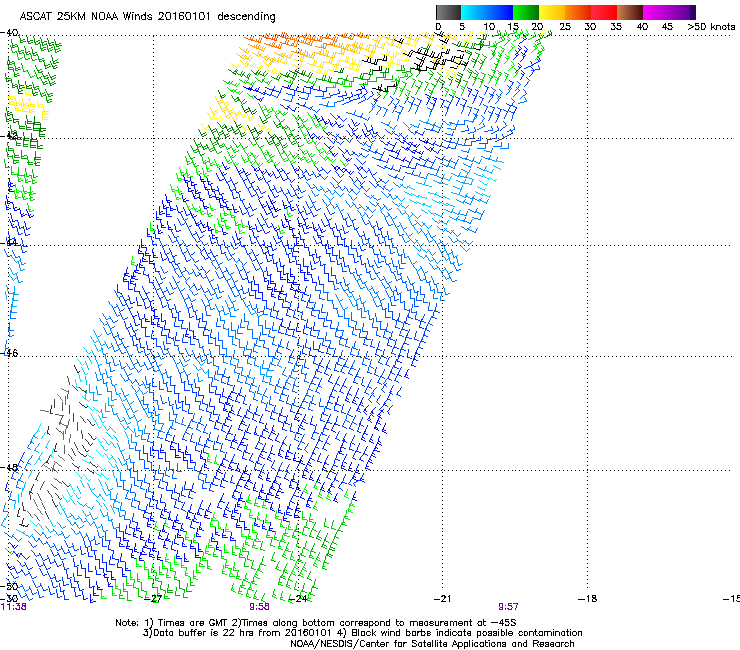Click the 'NOAA/NESDIS/Center for Satellite Applications and Research' credit

(432, 644)
